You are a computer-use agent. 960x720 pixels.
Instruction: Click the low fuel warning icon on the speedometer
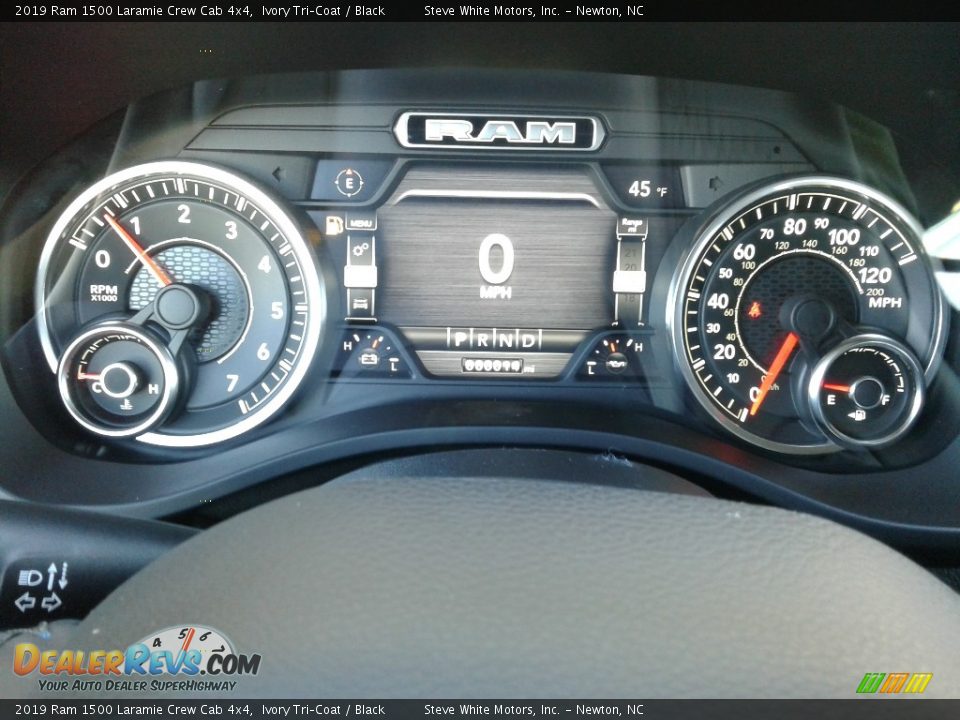click(858, 416)
